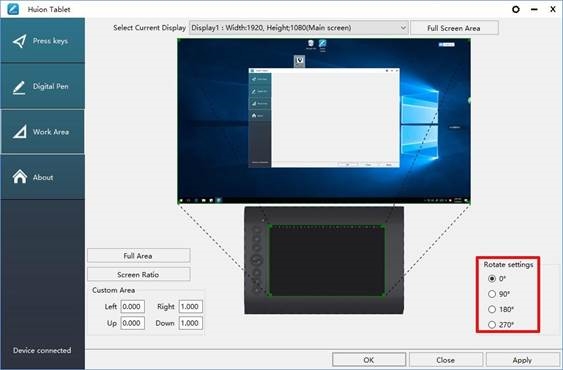Click the Left value input field
The image size is (563, 370).
[x=132, y=306]
